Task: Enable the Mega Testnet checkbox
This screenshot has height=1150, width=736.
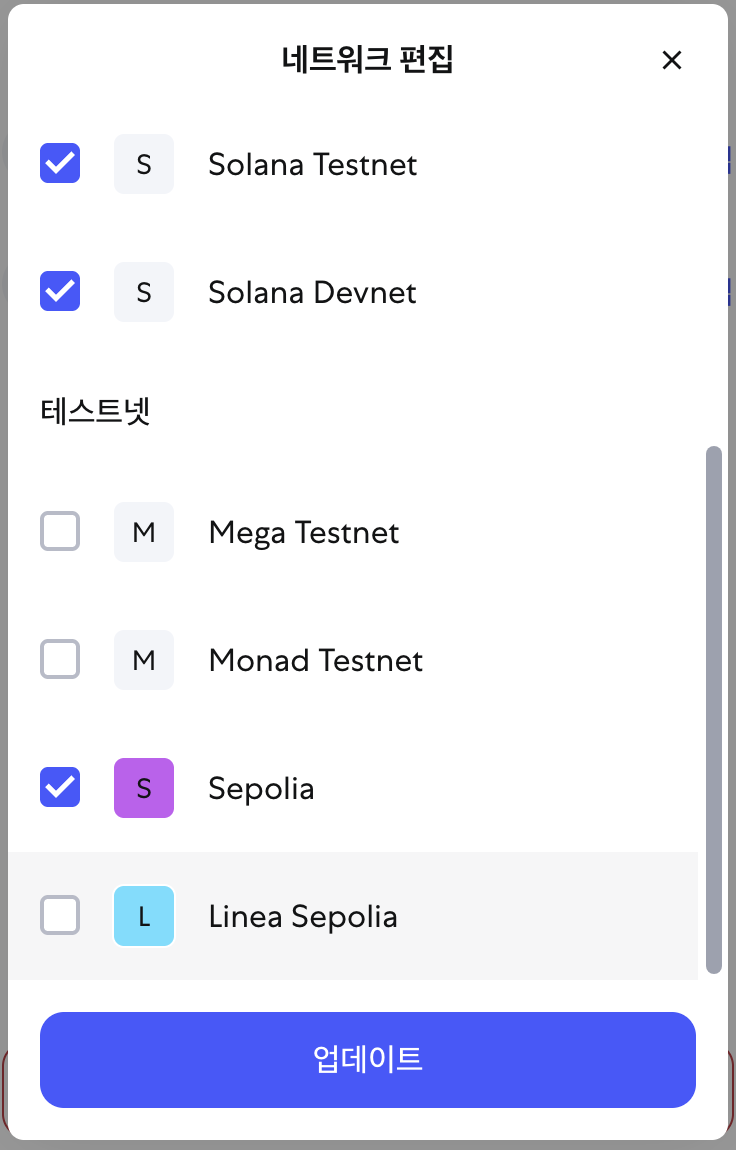Action: (x=60, y=532)
